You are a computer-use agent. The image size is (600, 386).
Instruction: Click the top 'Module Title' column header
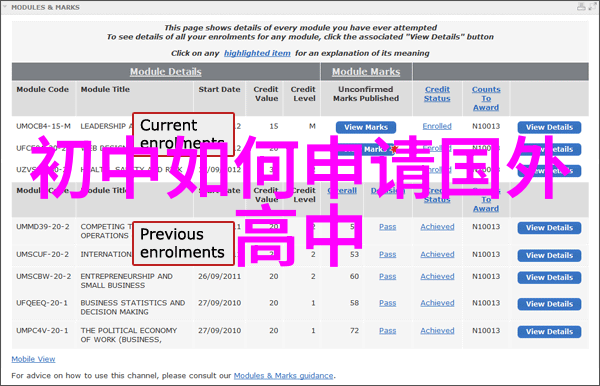tap(105, 89)
